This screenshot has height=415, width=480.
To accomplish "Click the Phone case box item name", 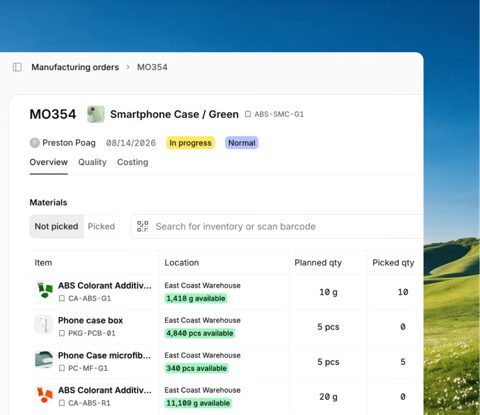I will [91, 320].
